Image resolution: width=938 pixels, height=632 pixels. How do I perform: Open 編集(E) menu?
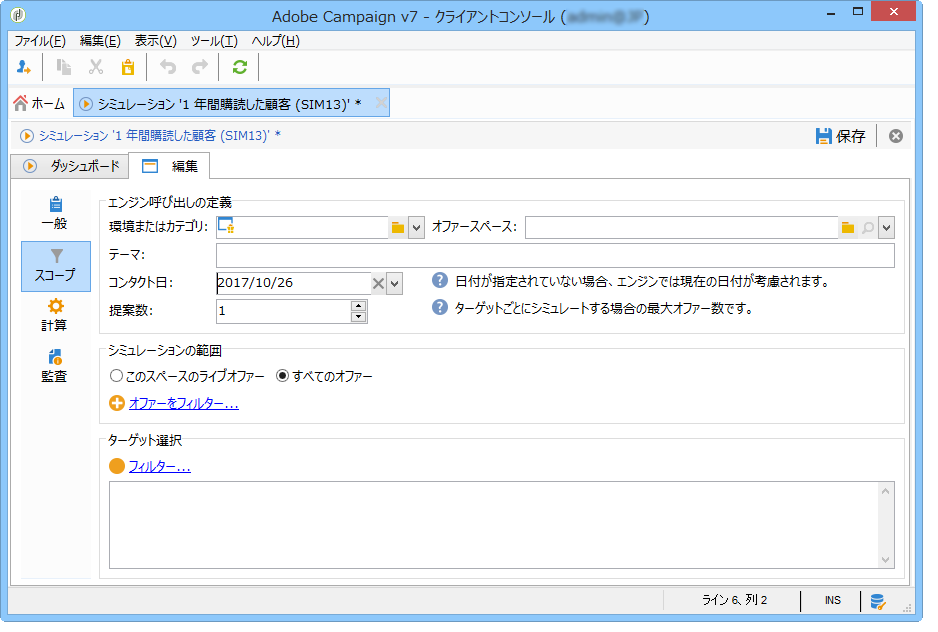click(100, 41)
